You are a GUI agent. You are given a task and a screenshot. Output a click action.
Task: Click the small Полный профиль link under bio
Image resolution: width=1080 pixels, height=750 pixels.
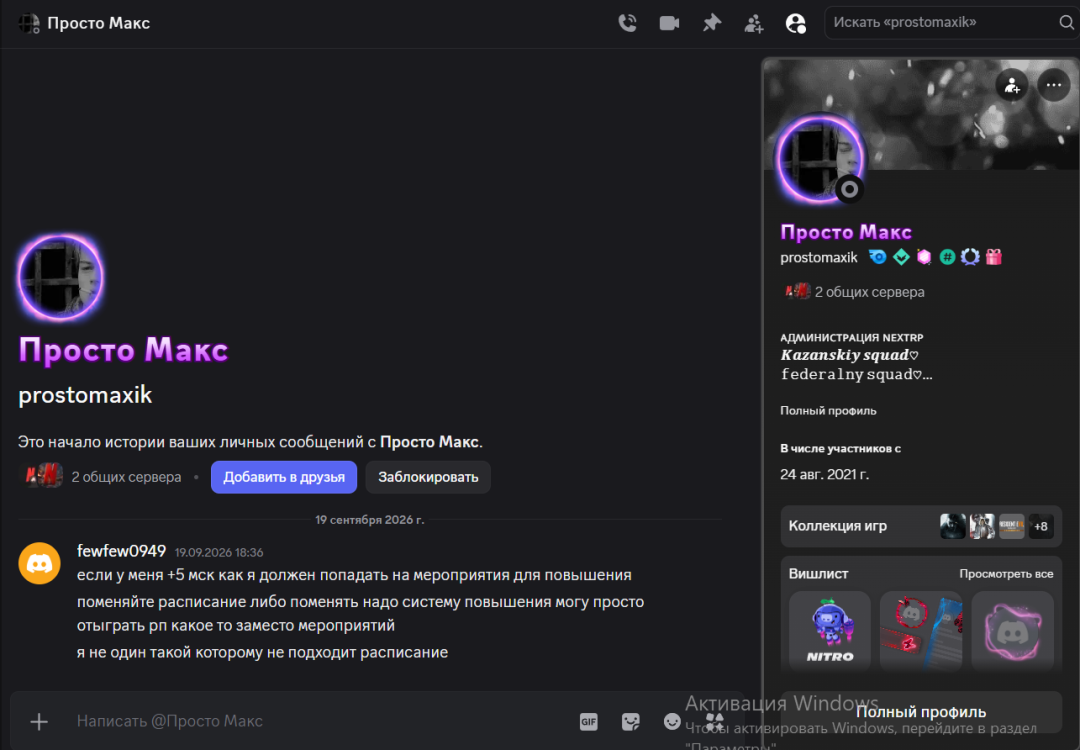(828, 410)
